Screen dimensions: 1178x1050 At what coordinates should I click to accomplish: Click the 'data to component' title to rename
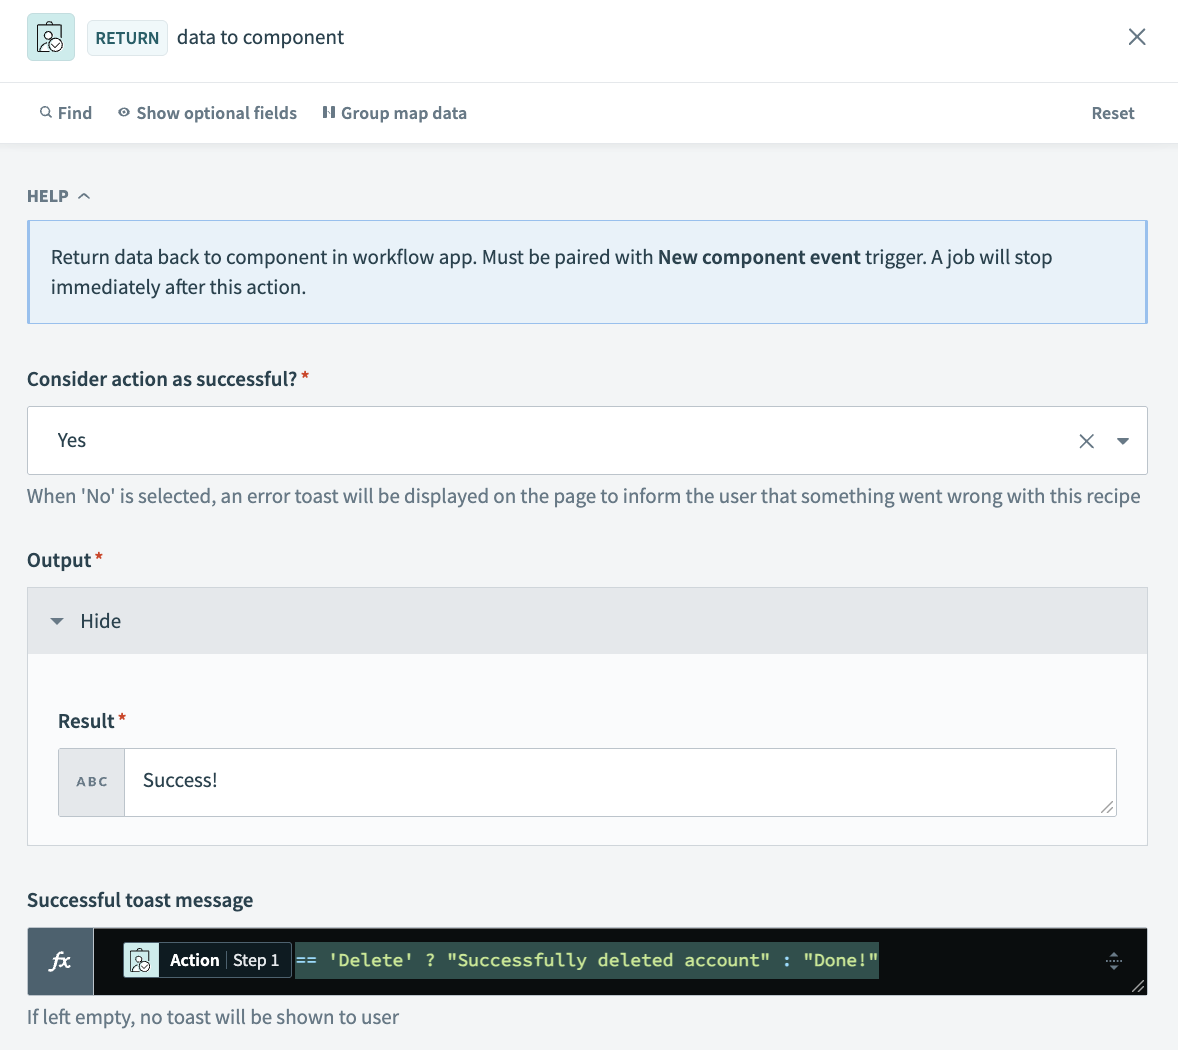click(x=259, y=37)
